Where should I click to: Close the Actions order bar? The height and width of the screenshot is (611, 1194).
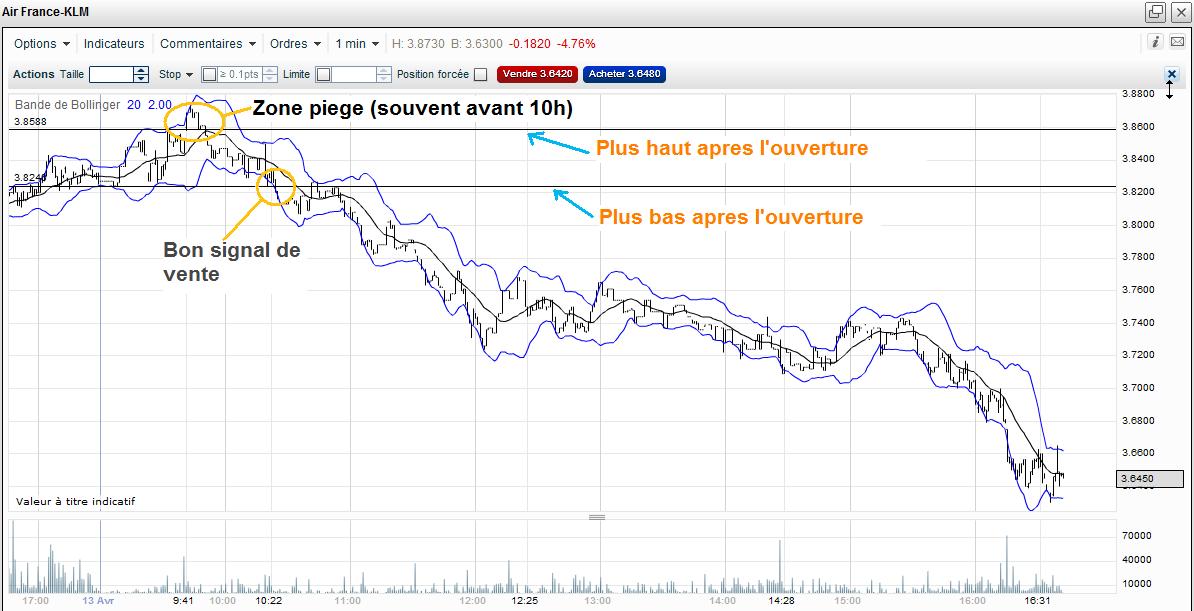pyautogui.click(x=1172, y=74)
